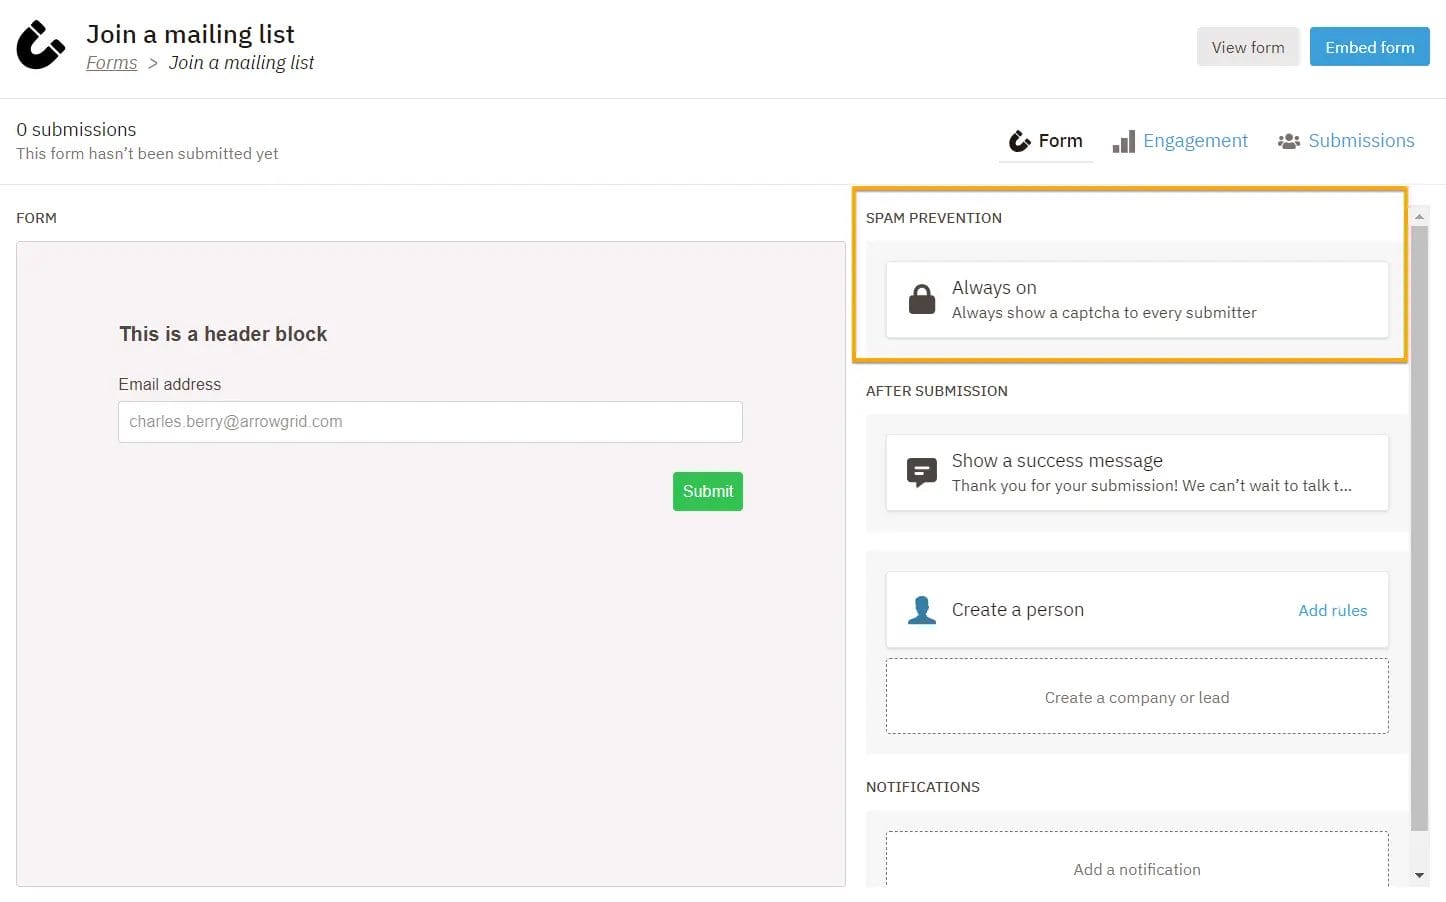Click the blue Embed form button
This screenshot has width=1446, height=902.
pyautogui.click(x=1369, y=47)
